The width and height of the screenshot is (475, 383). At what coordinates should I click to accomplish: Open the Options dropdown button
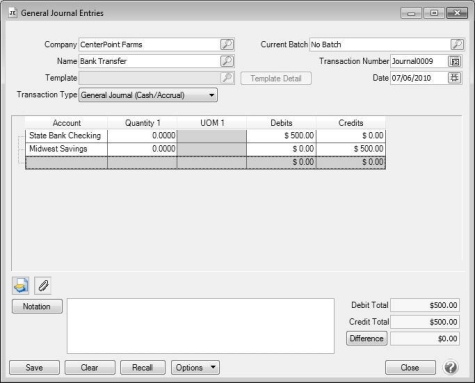click(195, 367)
